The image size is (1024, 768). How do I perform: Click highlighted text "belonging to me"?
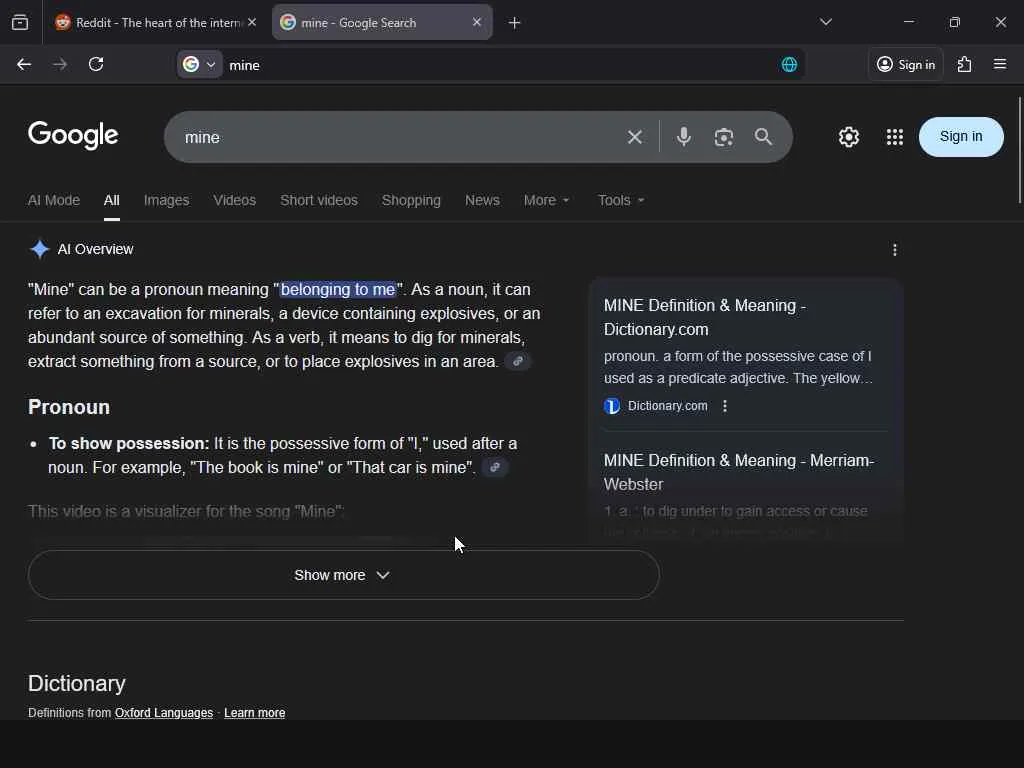[338, 289]
